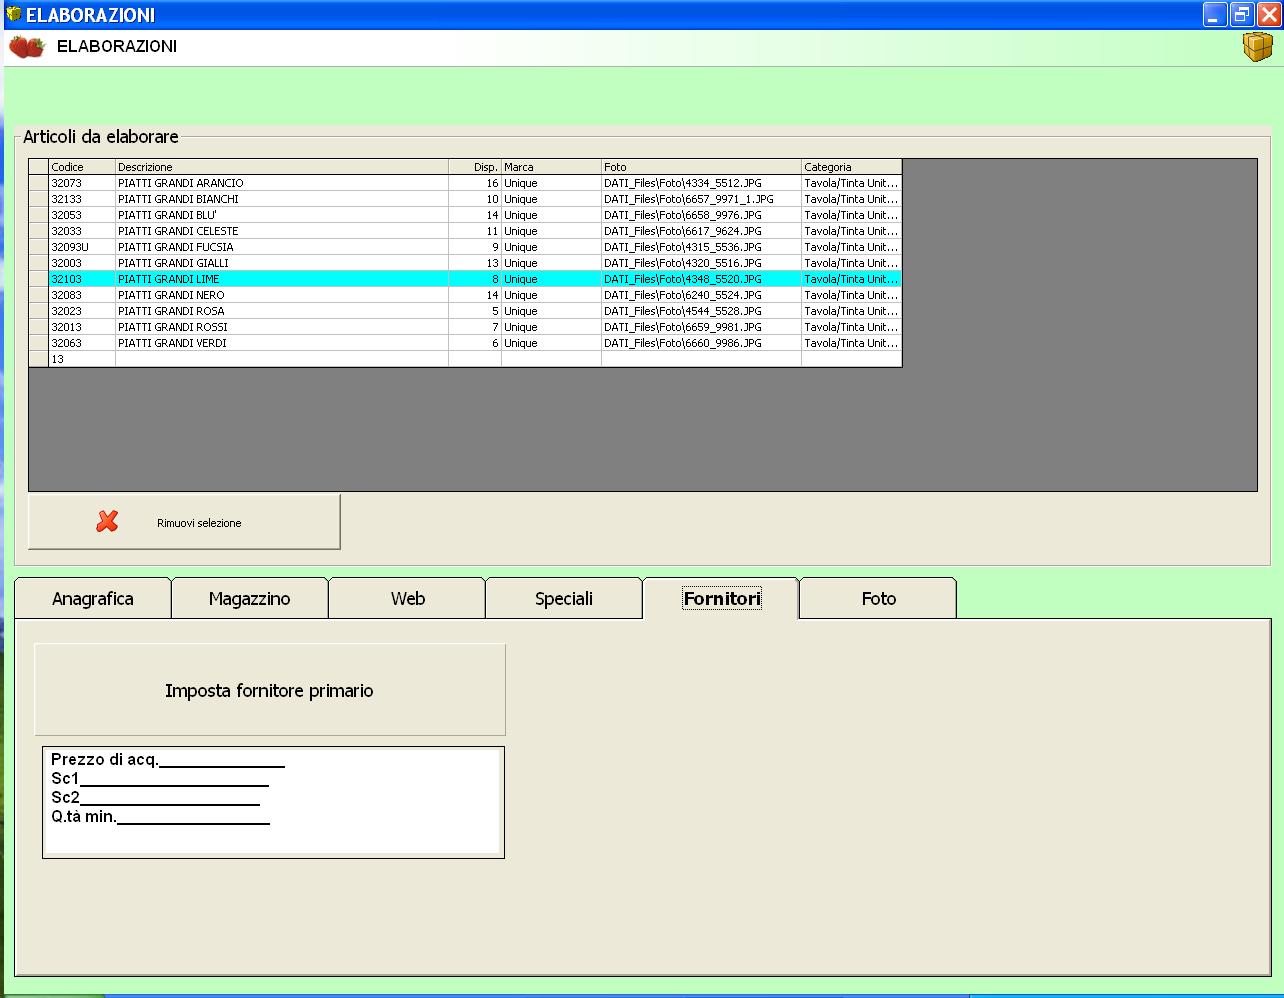Select row PIATTI GRANDI ARANCIO

[x=466, y=183]
